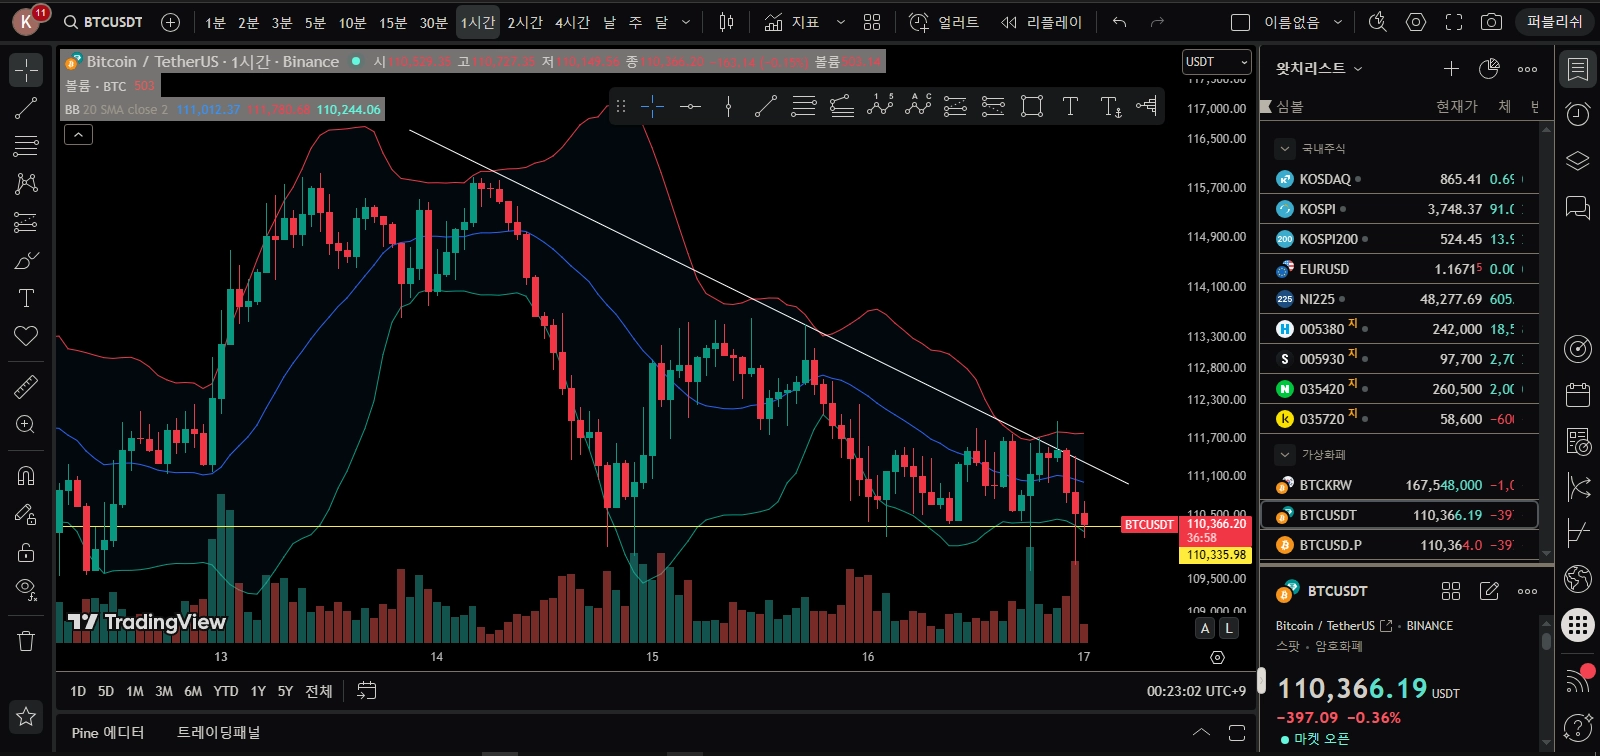This screenshot has width=1600, height=756.
Task: Open the Object Tree layers panel
Action: (1578, 160)
